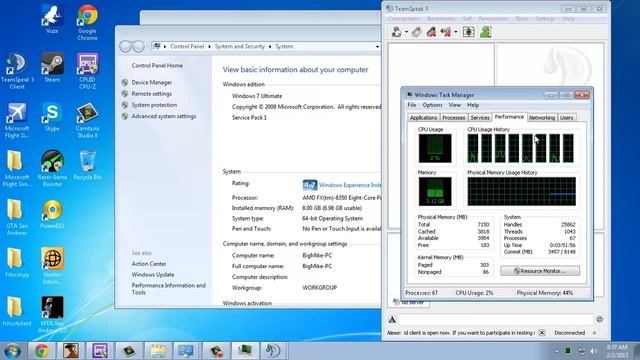Click Chrome icon in taskbar
The height and width of the screenshot is (360, 640).
point(41,351)
